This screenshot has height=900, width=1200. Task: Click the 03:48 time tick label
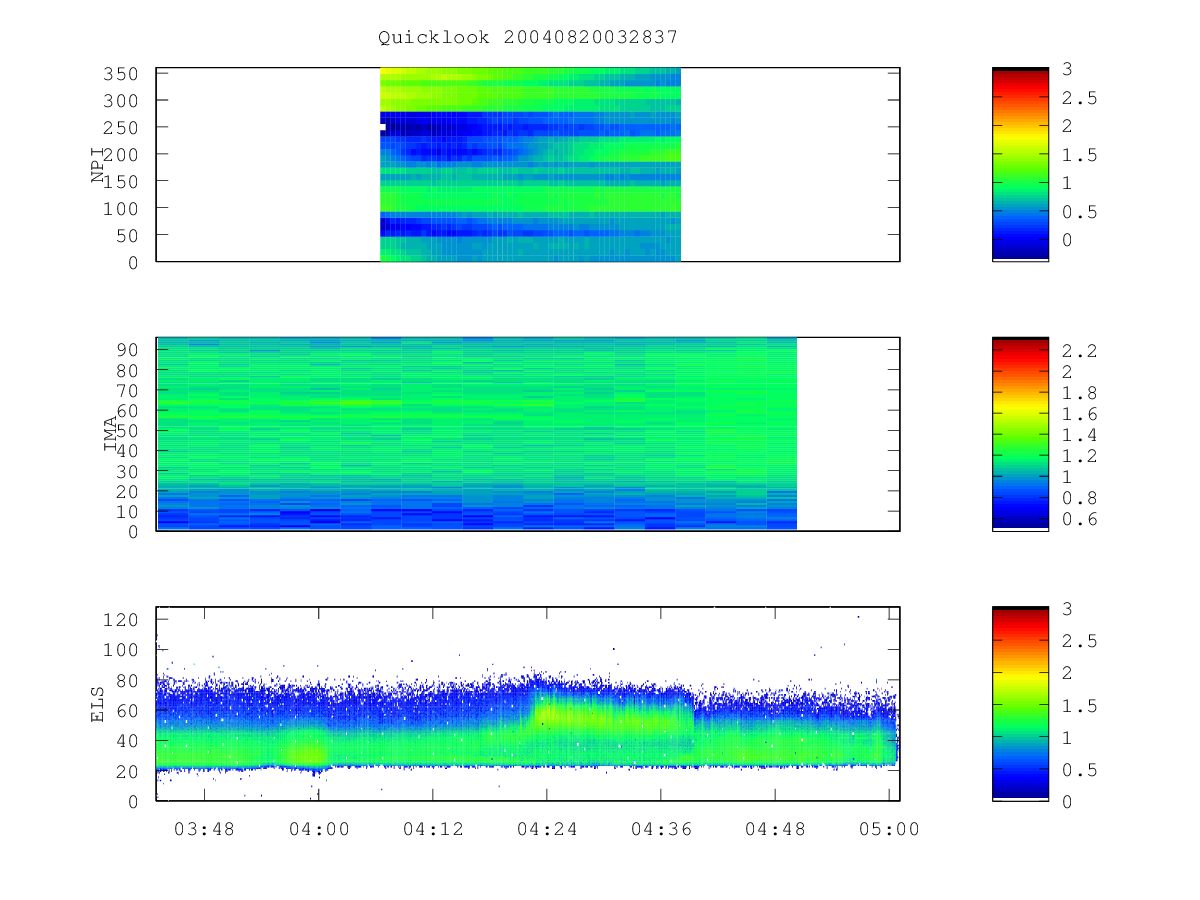pos(204,829)
